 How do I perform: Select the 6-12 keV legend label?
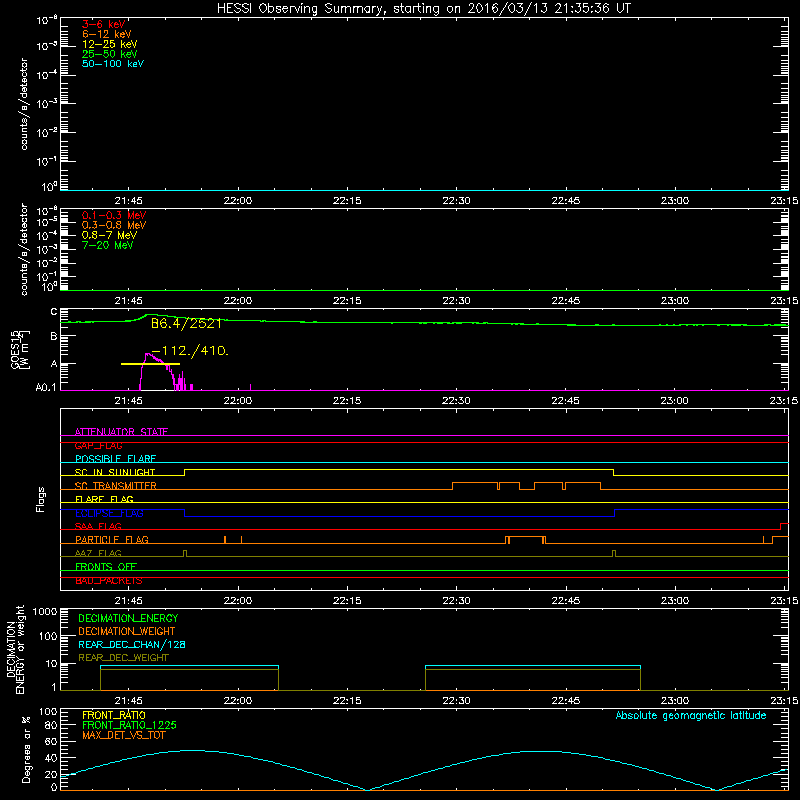[x=106, y=34]
